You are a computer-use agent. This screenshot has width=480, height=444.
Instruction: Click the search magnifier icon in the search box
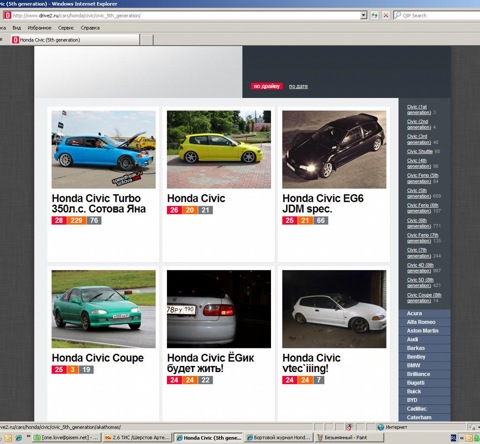coord(398,15)
